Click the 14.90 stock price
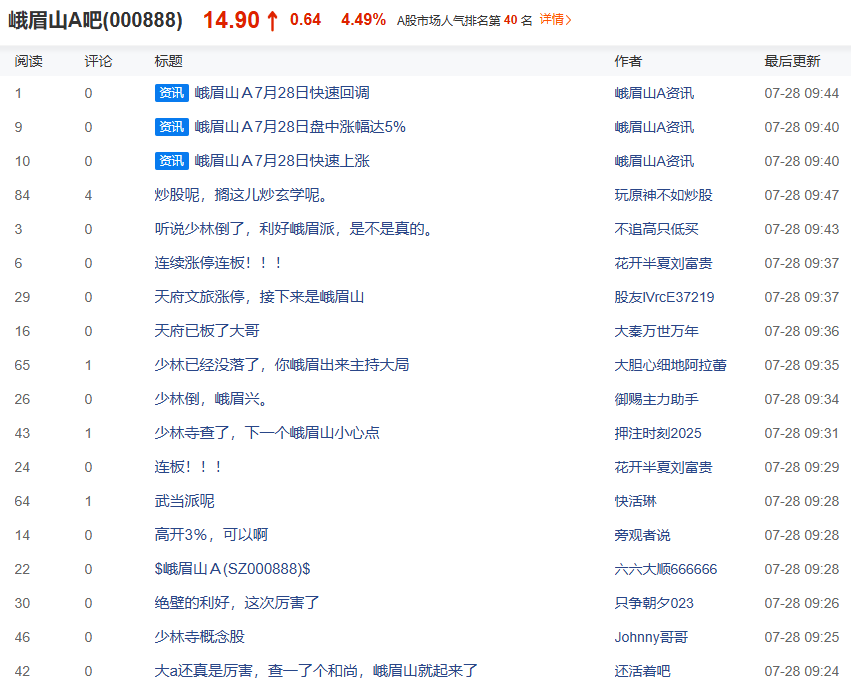This screenshot has height=687, width=851. pos(231,20)
